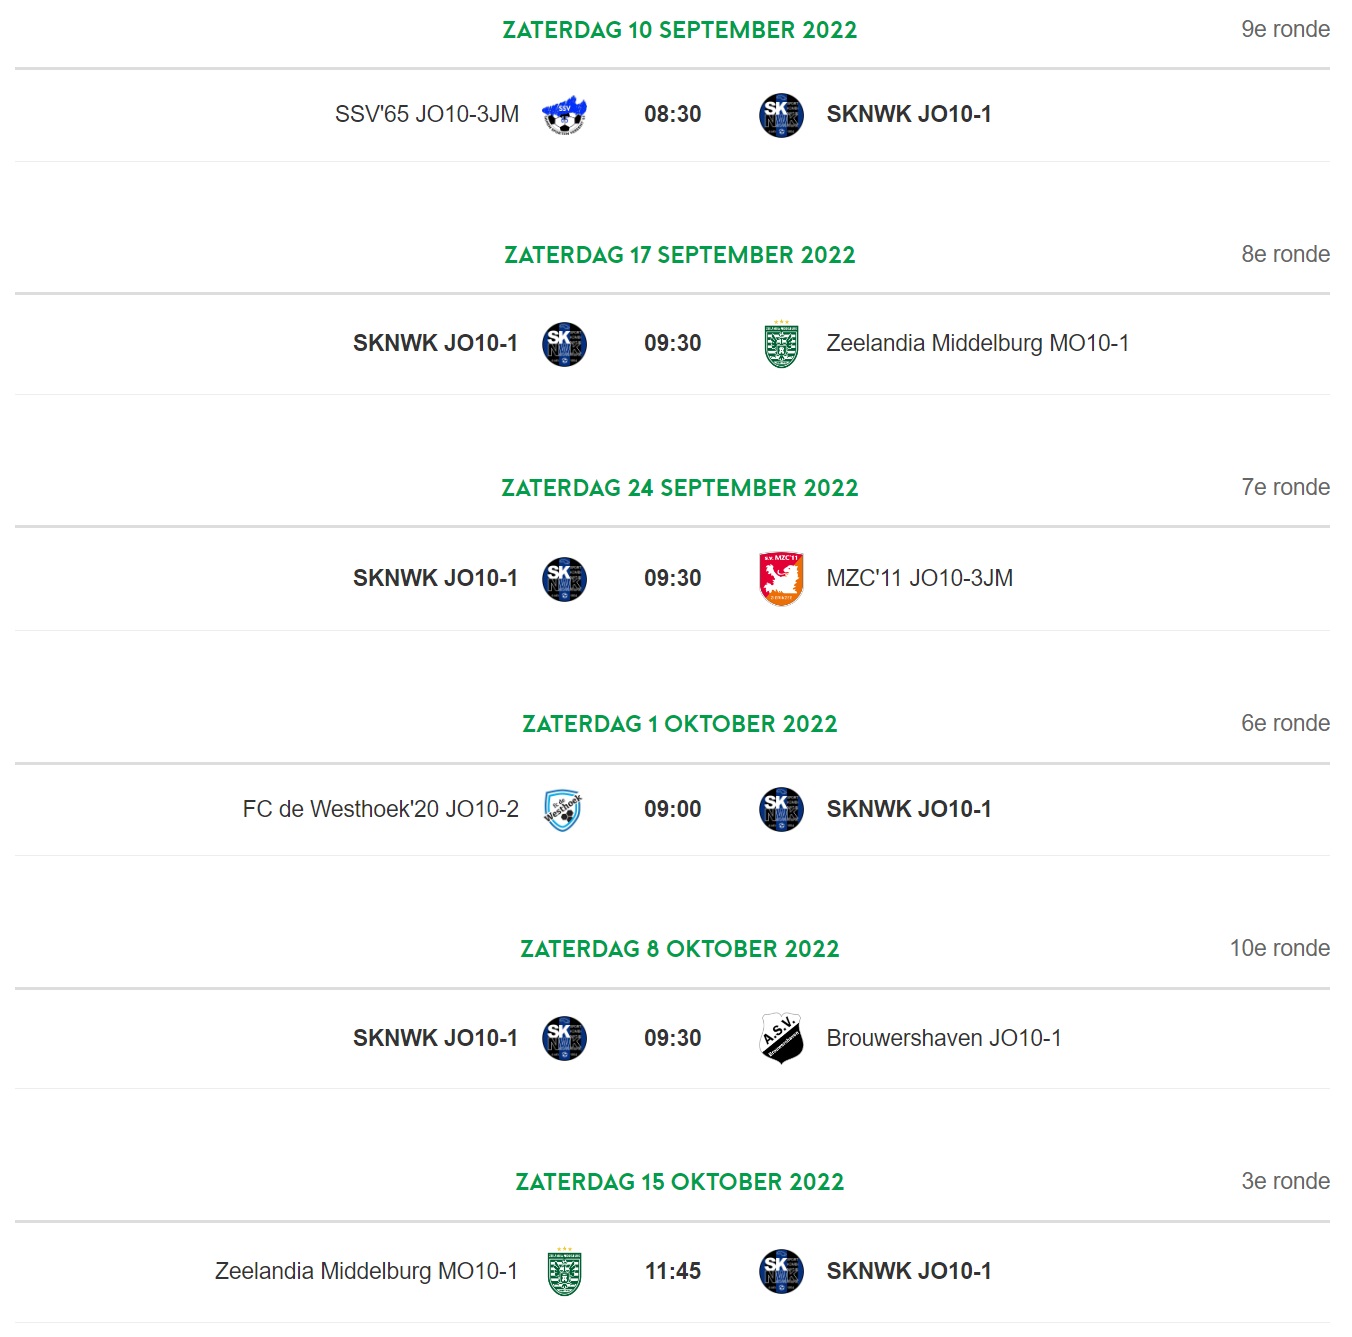The image size is (1352, 1337).
Task: Click the 11:45 match time
Action: 673,1271
